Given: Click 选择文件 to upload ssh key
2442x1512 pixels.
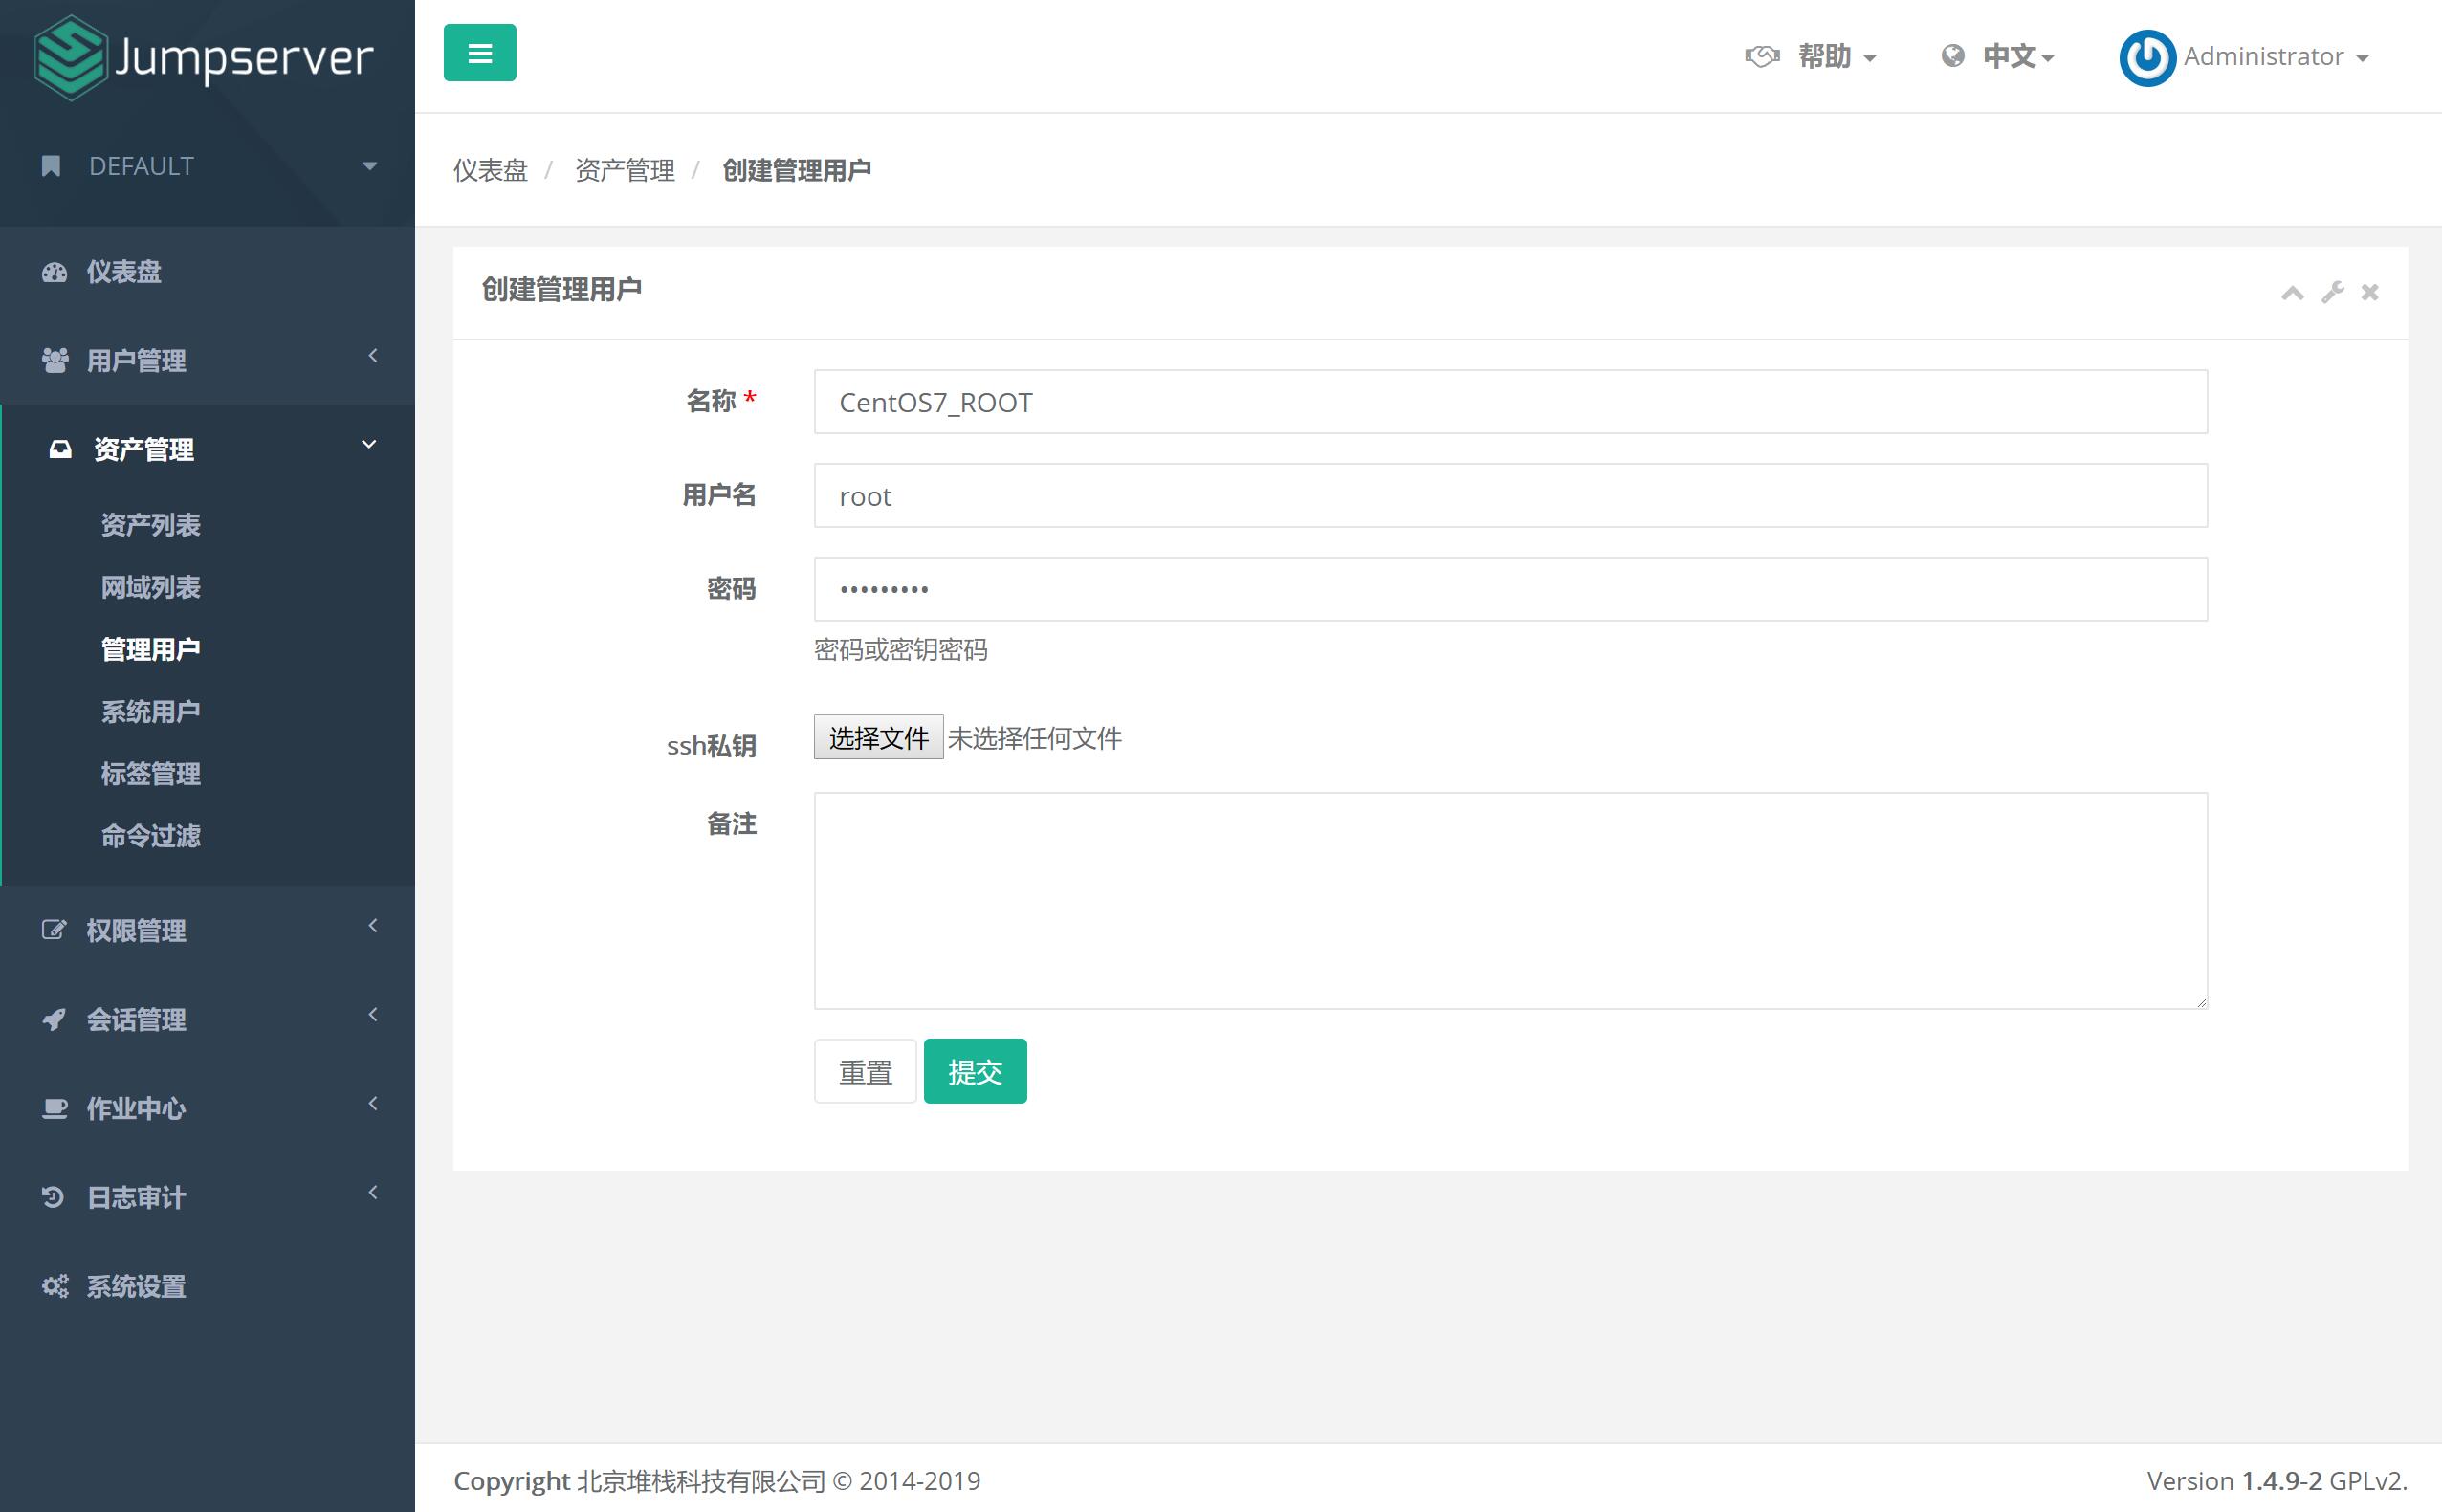Looking at the screenshot, I should click(878, 738).
